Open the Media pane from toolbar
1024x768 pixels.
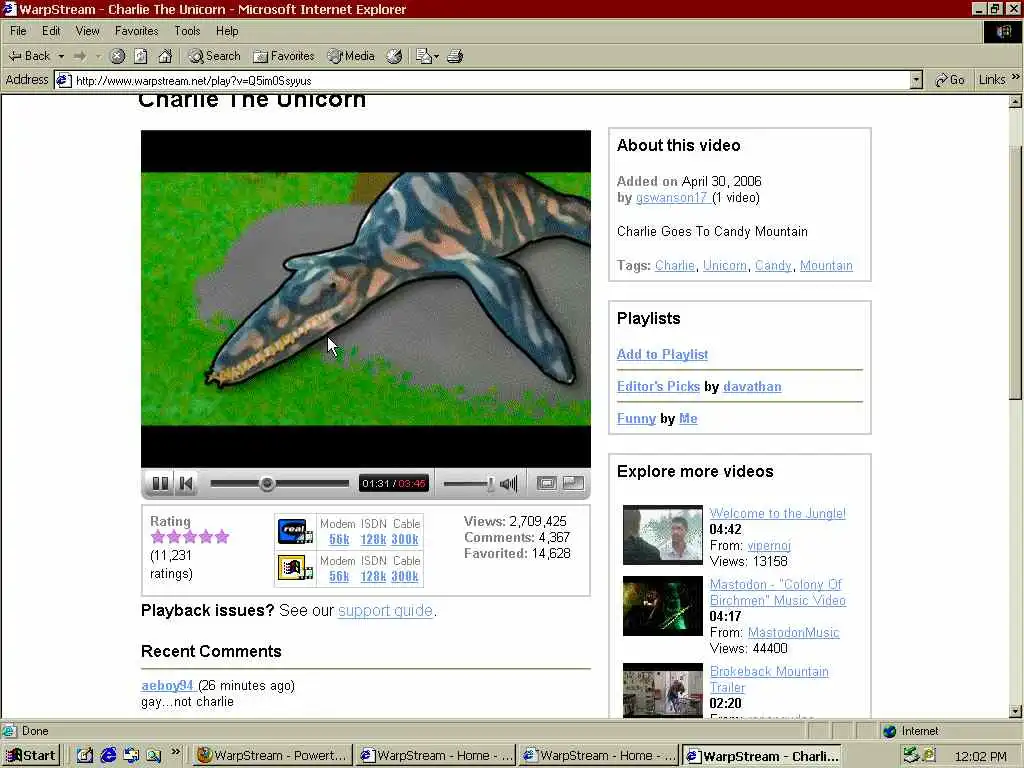[x=351, y=56]
